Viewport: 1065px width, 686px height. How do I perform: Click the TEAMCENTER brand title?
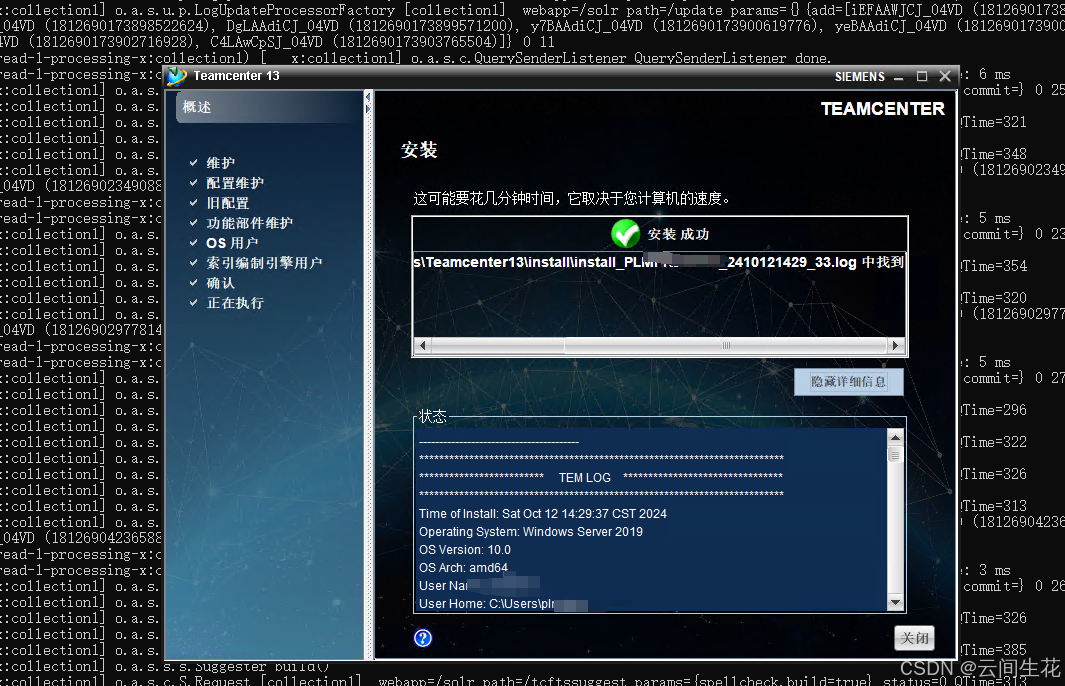[x=882, y=109]
